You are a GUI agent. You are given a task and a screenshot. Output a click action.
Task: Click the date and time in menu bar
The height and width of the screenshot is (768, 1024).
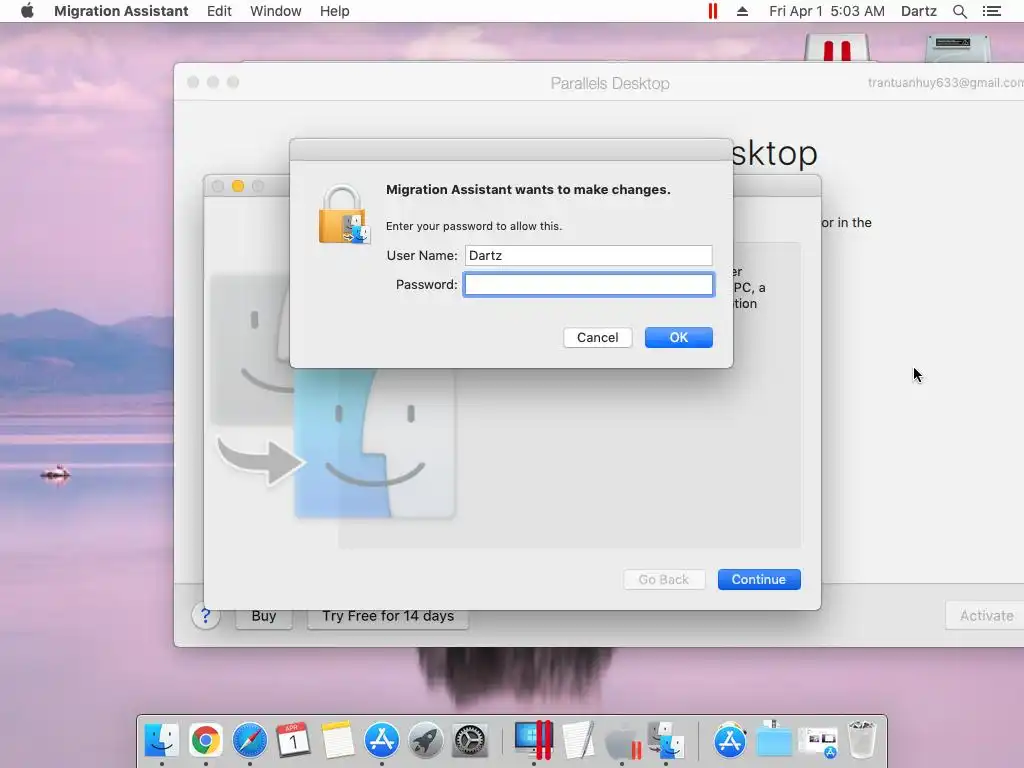(x=827, y=11)
